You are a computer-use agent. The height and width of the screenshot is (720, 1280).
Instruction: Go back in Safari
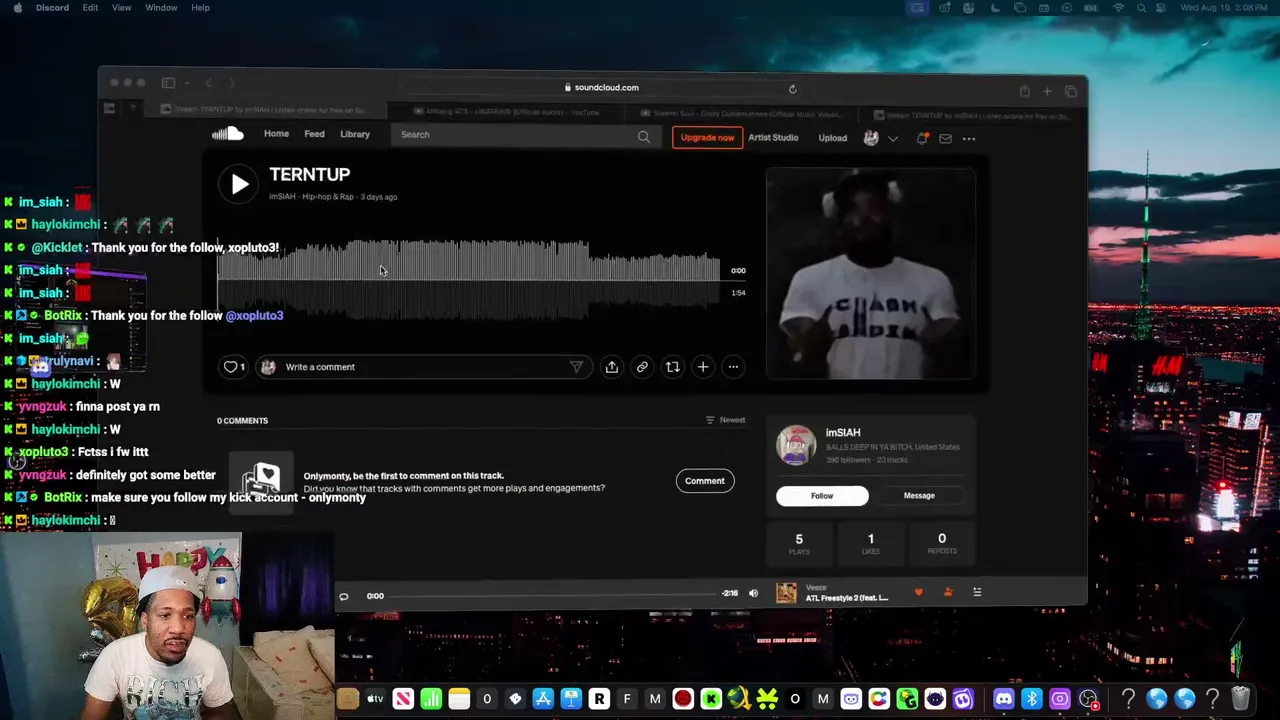pyautogui.click(x=208, y=84)
